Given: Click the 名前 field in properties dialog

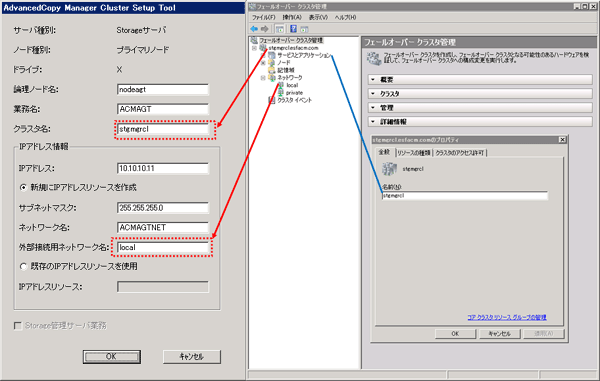Looking at the screenshot, I should pyautogui.click(x=465, y=195).
